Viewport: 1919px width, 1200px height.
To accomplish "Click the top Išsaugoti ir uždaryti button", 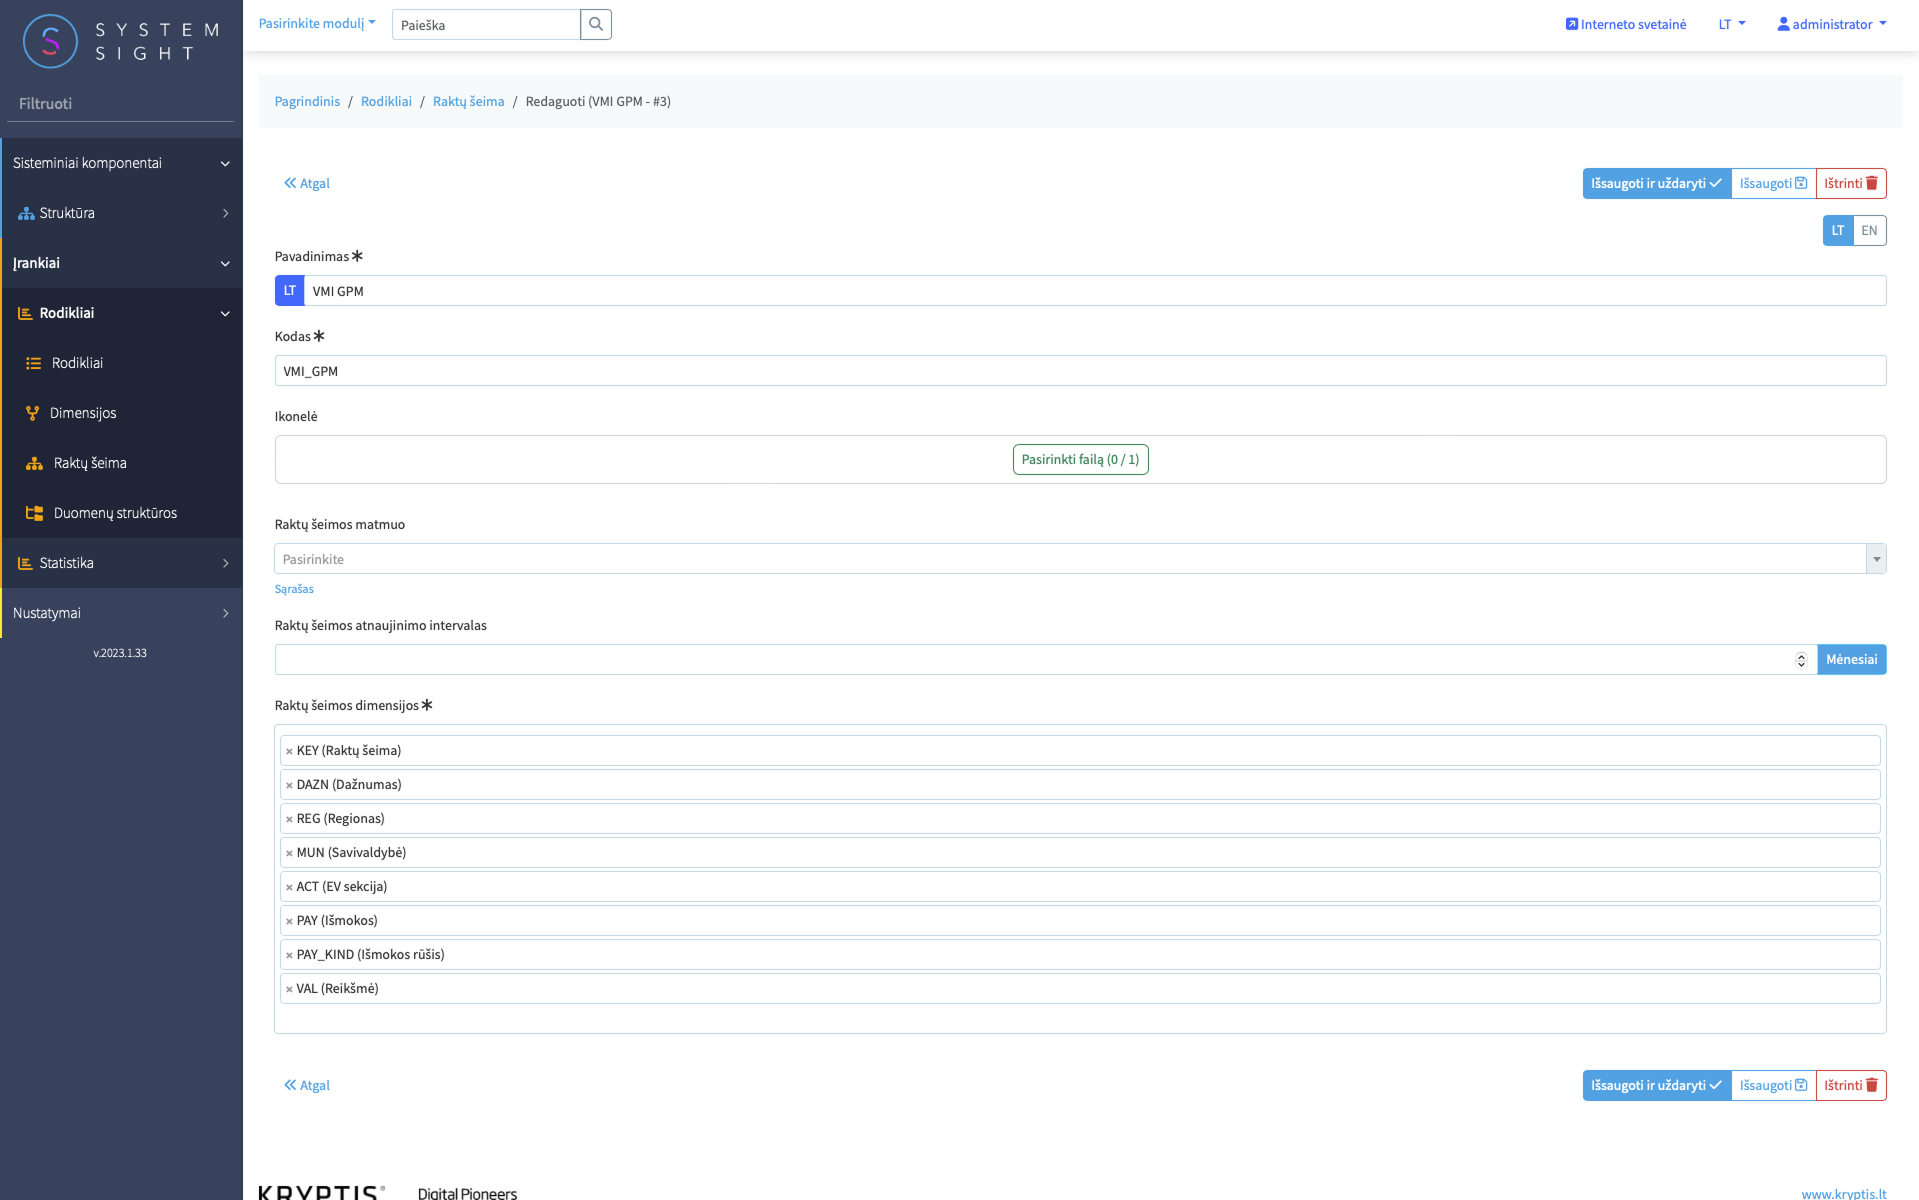I will pos(1656,183).
